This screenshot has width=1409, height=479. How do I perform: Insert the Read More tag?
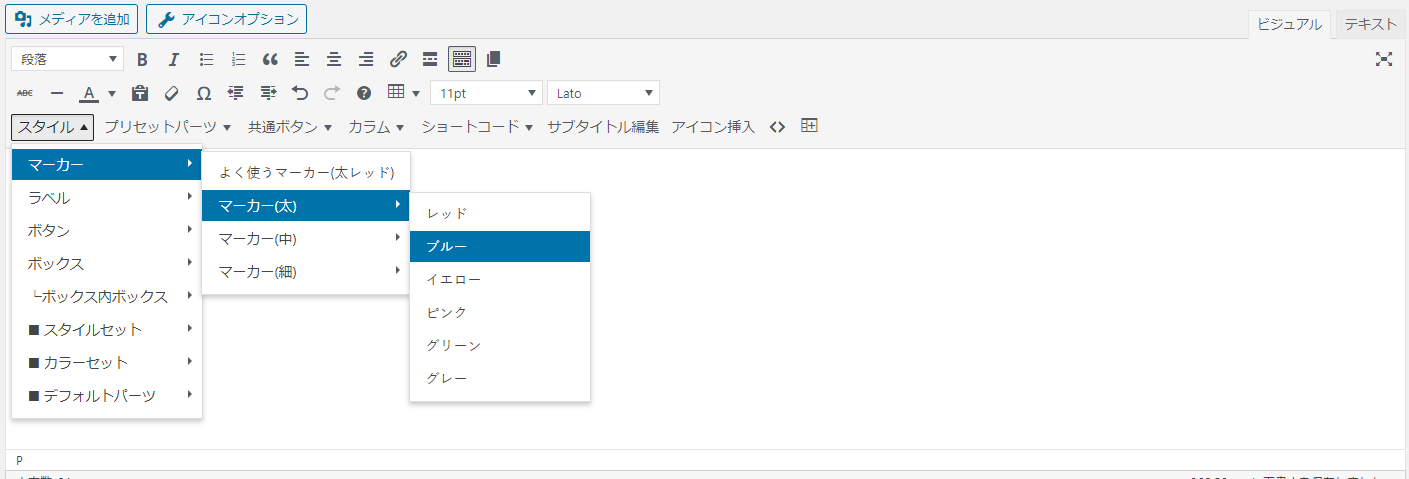tap(430, 59)
